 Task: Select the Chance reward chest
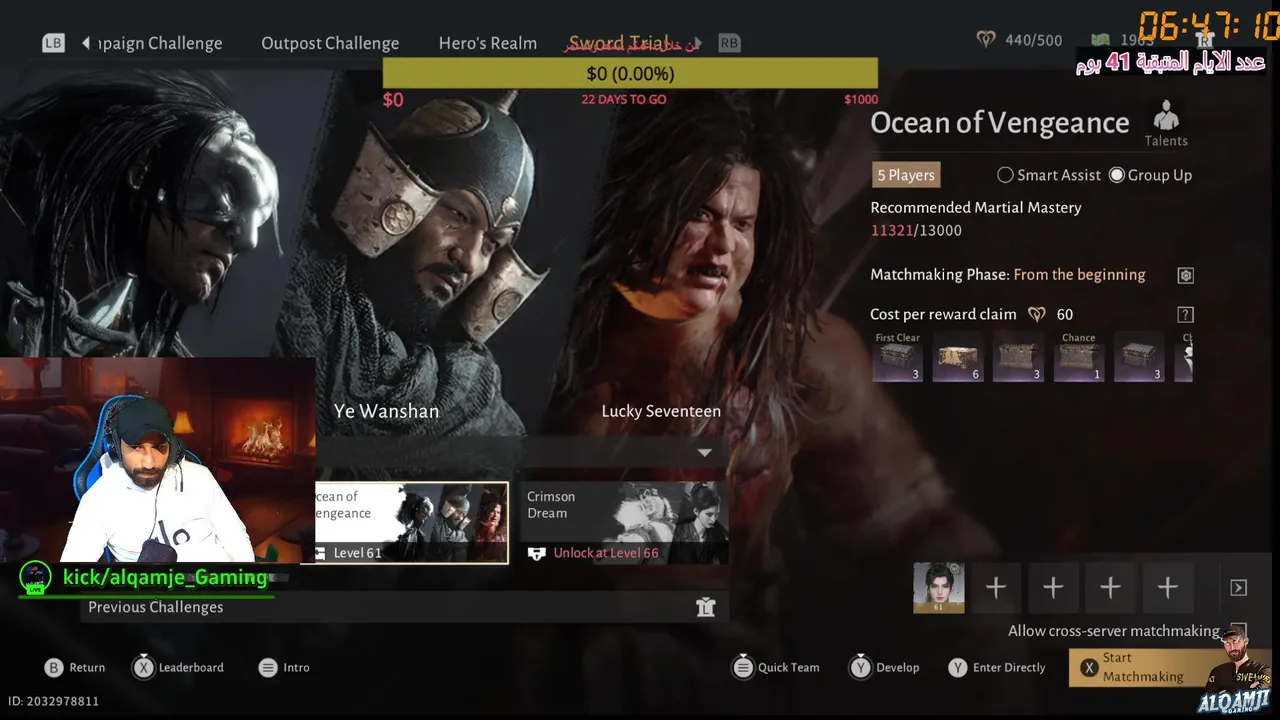[1079, 357]
